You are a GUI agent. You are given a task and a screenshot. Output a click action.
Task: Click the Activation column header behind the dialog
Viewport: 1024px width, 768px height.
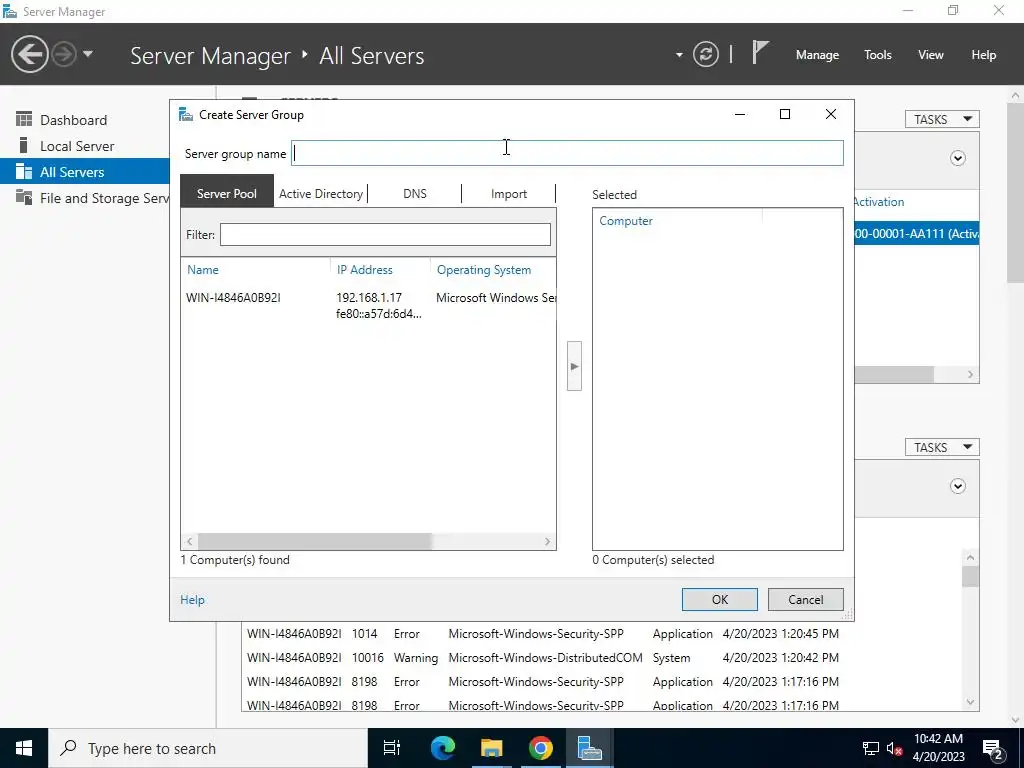879,202
